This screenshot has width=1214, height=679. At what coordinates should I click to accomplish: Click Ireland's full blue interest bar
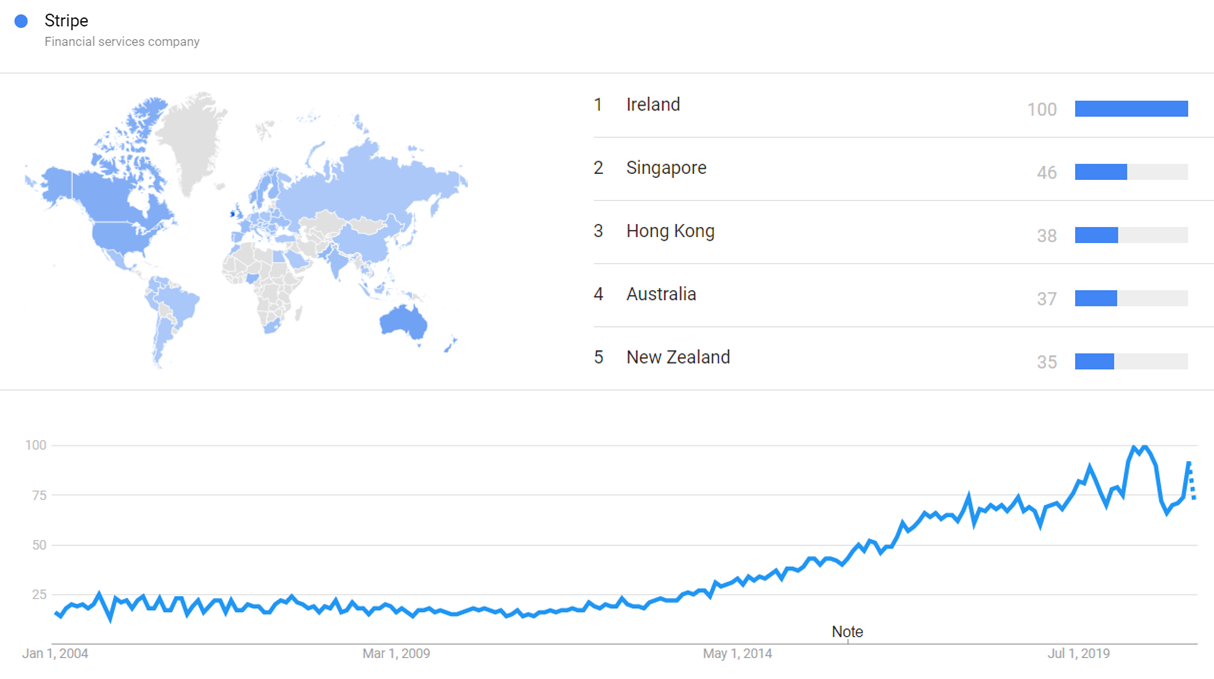pos(1131,109)
